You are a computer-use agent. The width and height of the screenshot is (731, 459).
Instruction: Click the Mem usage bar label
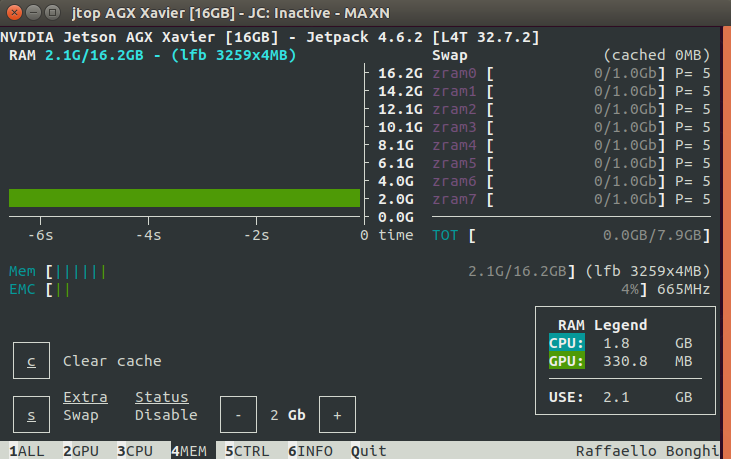tap(22, 271)
